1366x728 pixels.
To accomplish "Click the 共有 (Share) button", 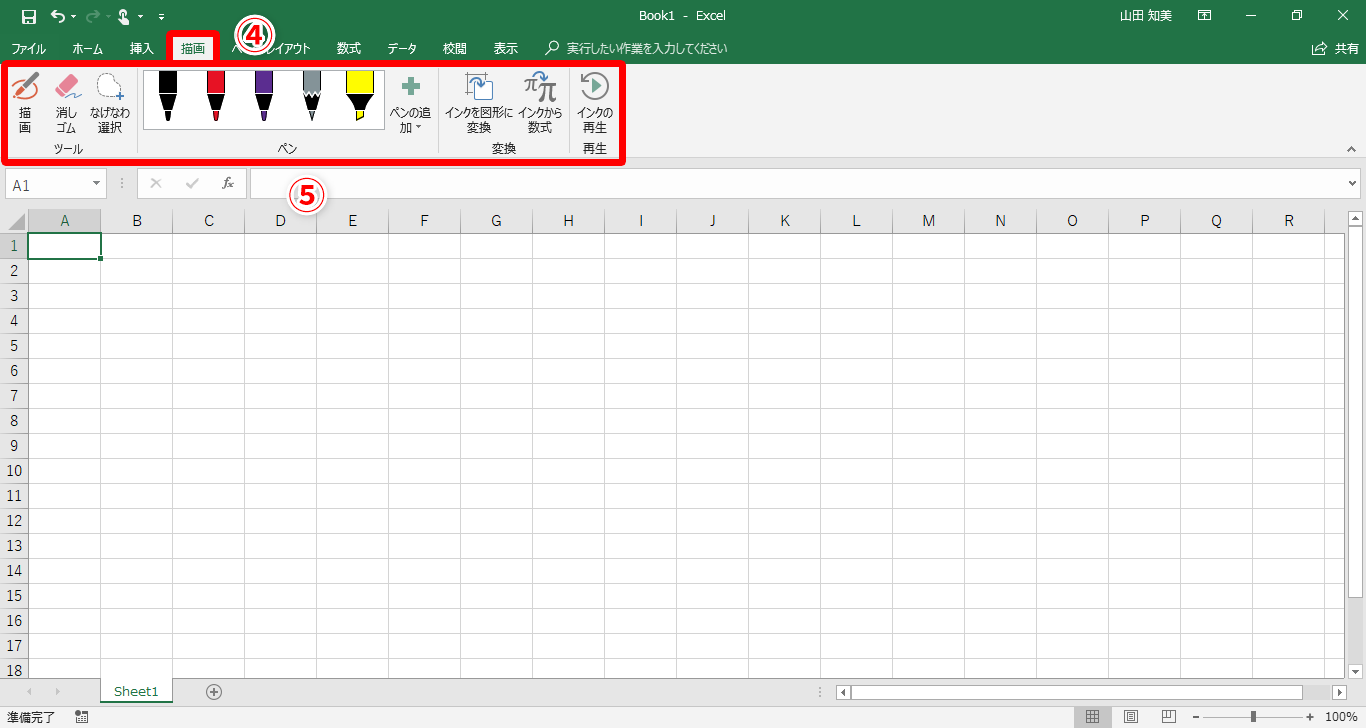I will point(1335,48).
